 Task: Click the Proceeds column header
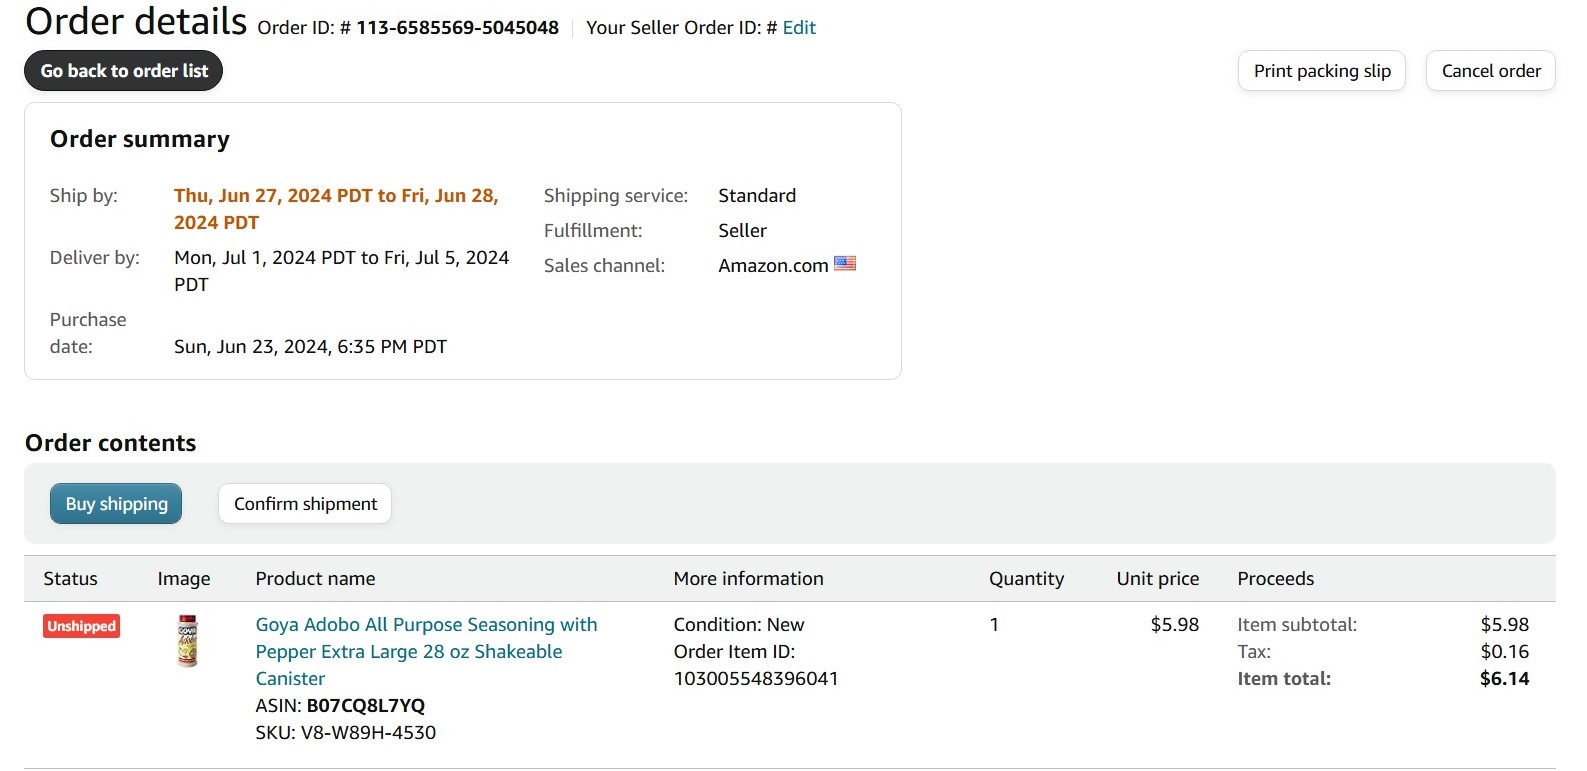tap(1276, 579)
